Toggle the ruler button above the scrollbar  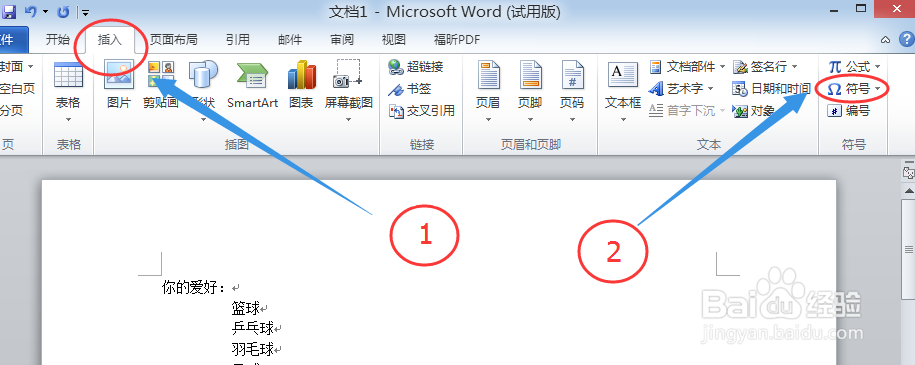pyautogui.click(x=909, y=172)
